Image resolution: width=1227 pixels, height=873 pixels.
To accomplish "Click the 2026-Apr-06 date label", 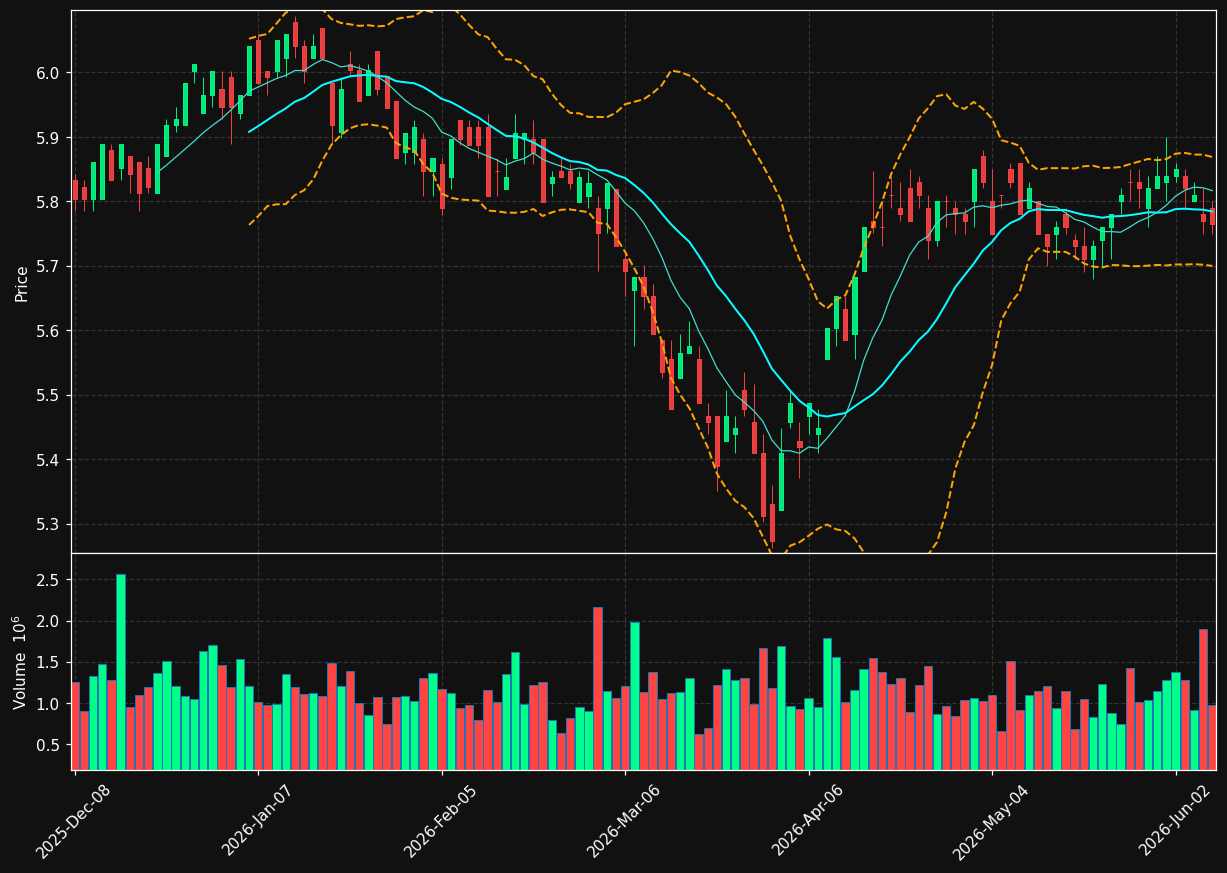I will (807, 821).
